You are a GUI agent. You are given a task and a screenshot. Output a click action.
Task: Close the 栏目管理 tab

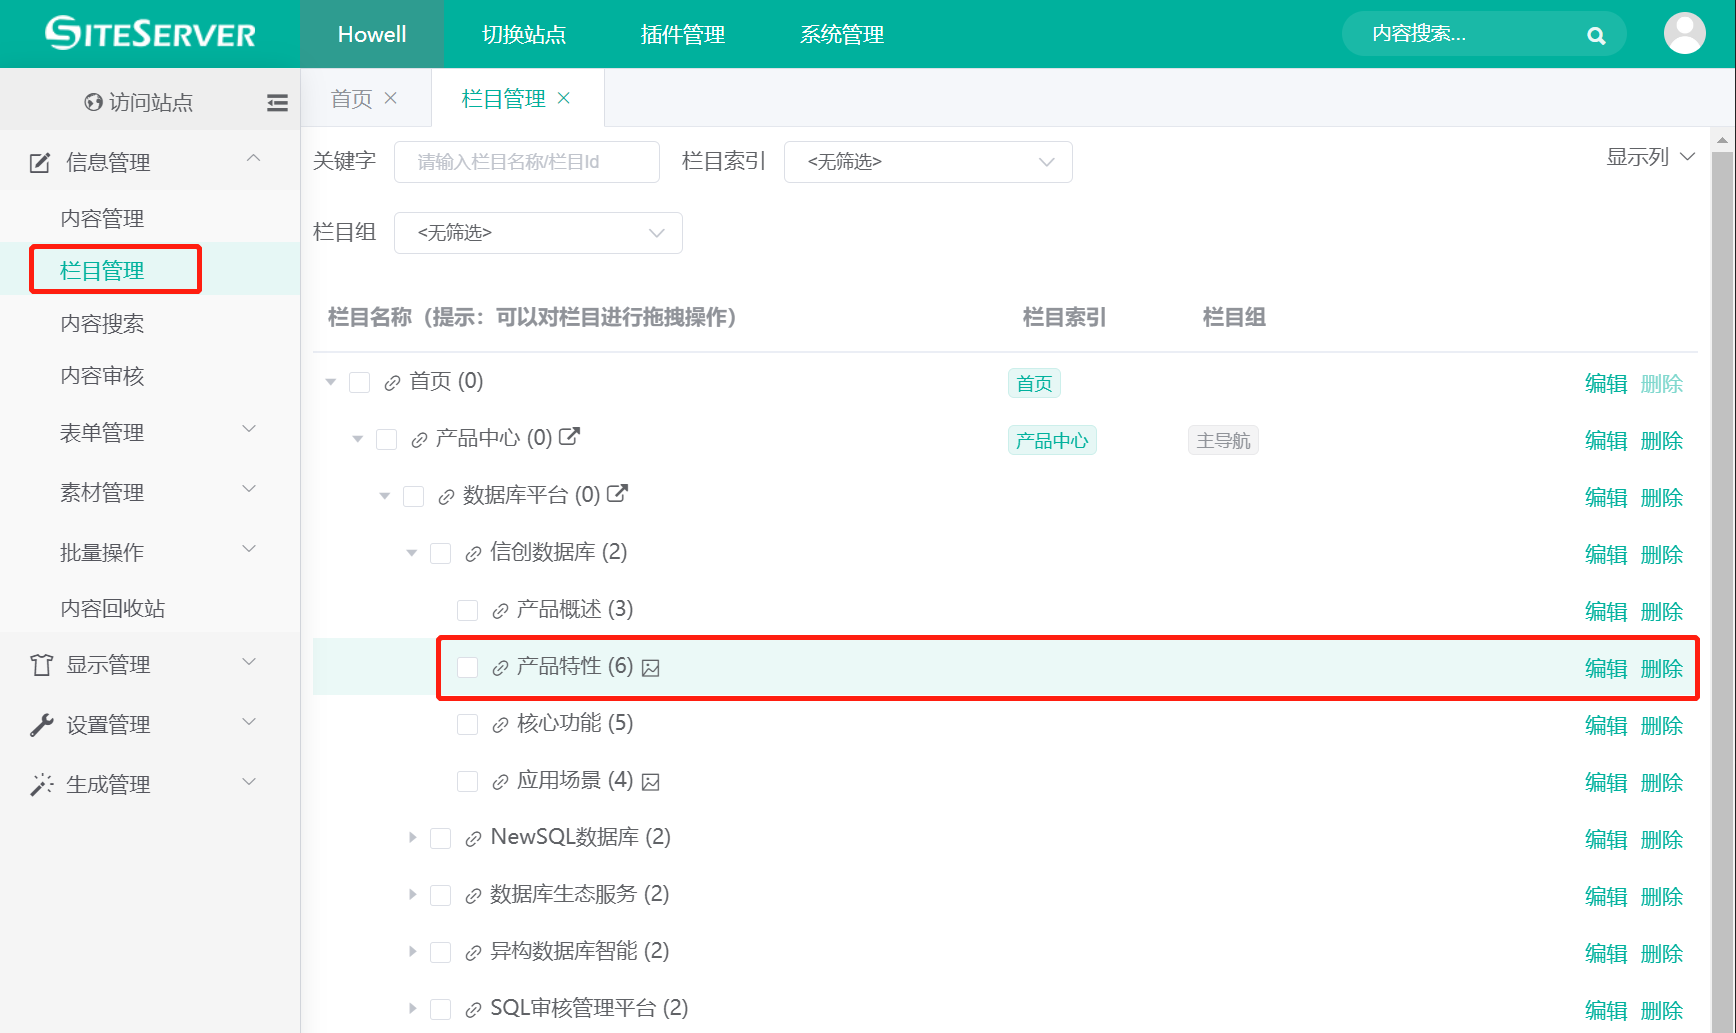564,98
